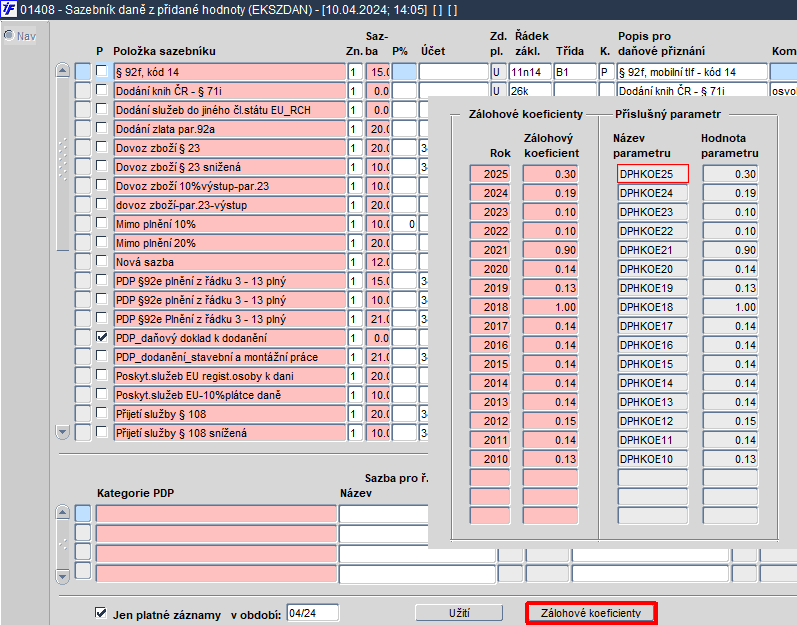Image resolution: width=797 pixels, height=625 pixels.
Task: Click the 2024 year cell in coefficients
Action: point(490,193)
